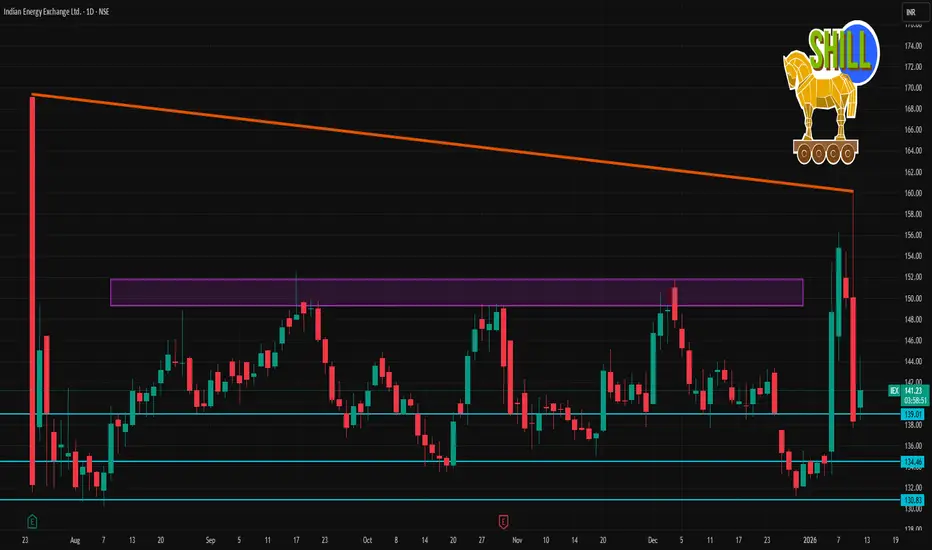The height and width of the screenshot is (550, 932).
Task: Click the 150.00 price axis label
Action: tap(914, 298)
